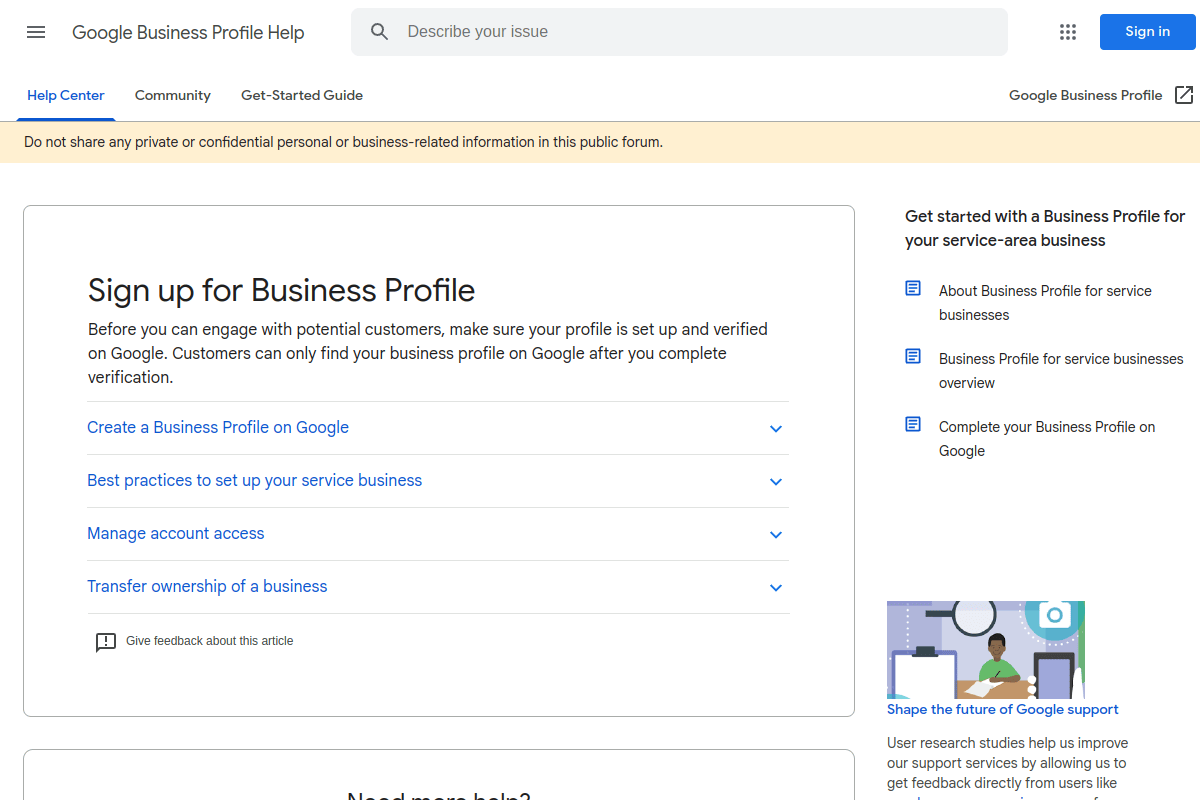Viewport: 1200px width, 800px height.
Task: Switch to the Community tab
Action: [x=172, y=95]
